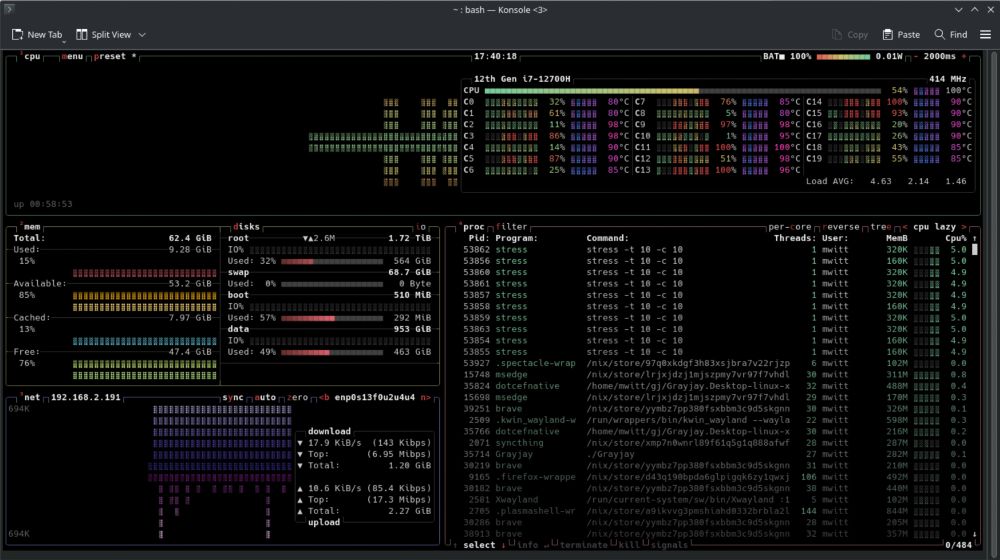Click the 192.168.2.191 IP address
This screenshot has width=1000, height=560.
click(x=85, y=397)
